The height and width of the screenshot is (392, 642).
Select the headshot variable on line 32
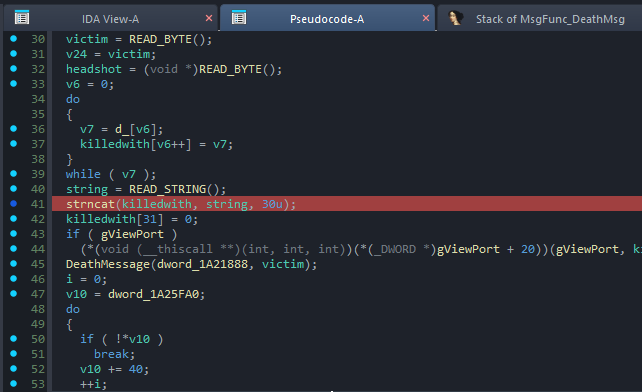(94, 69)
